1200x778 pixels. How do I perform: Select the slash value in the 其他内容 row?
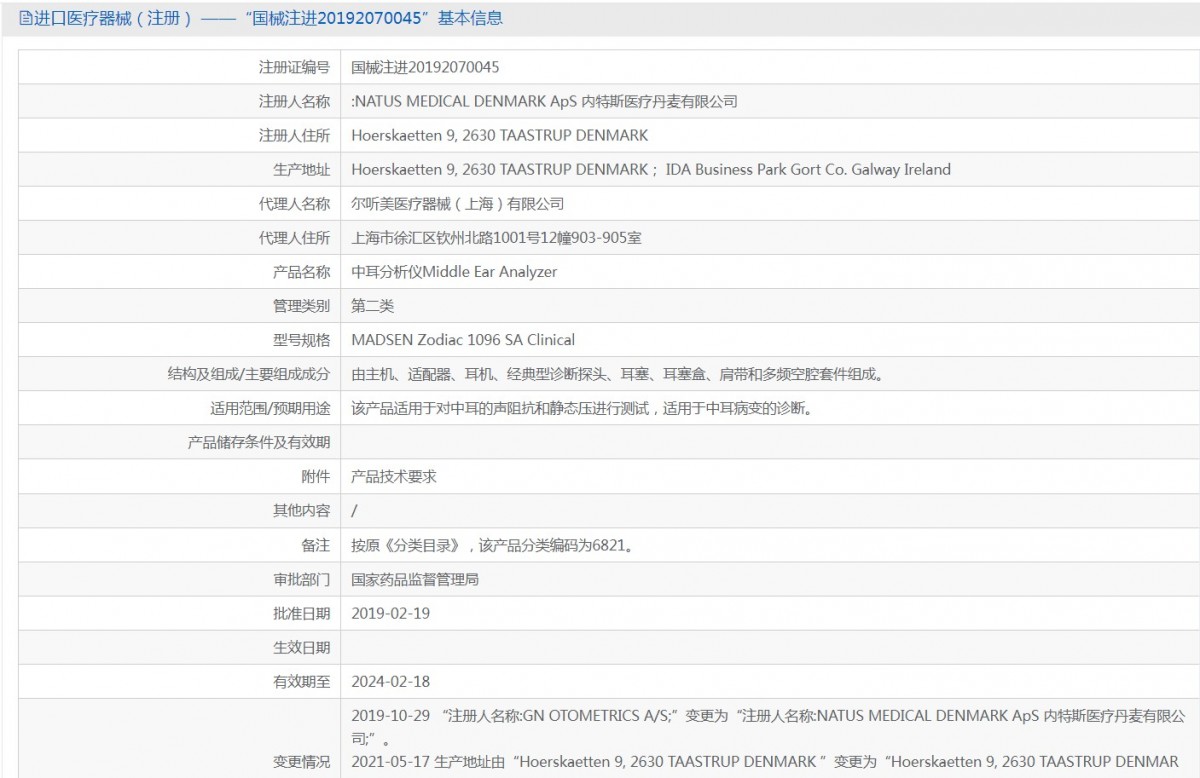[355, 511]
